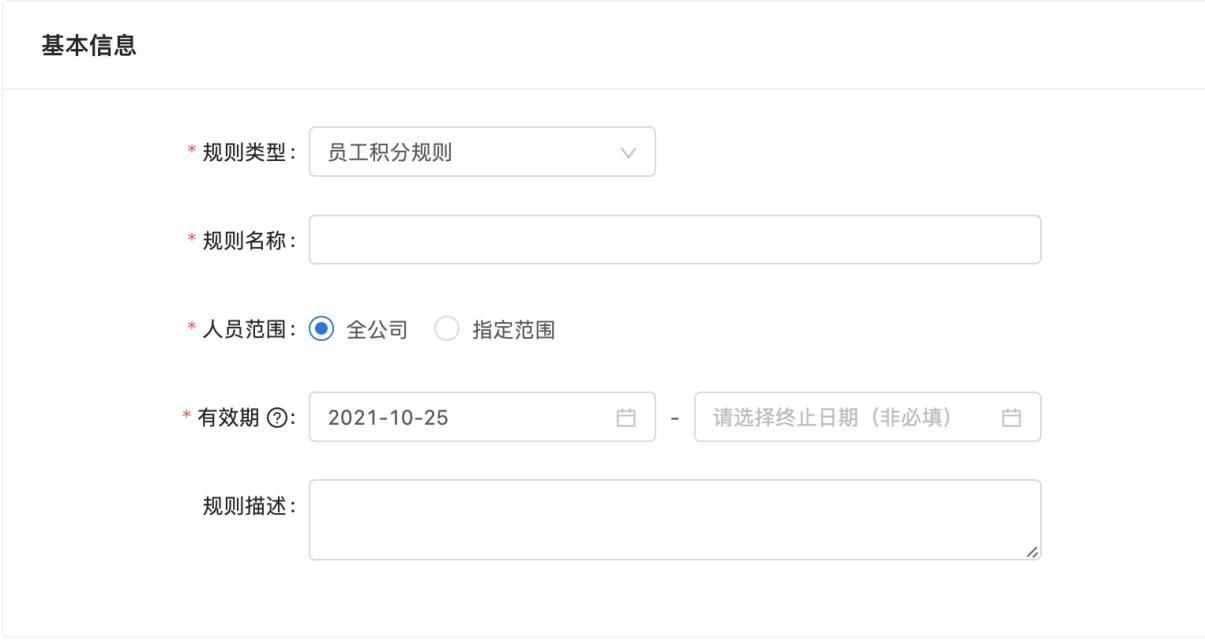Image resolution: width=1205 pixels, height=641 pixels.
Task: Focus the 规则描述 text area
Action: pos(675,519)
